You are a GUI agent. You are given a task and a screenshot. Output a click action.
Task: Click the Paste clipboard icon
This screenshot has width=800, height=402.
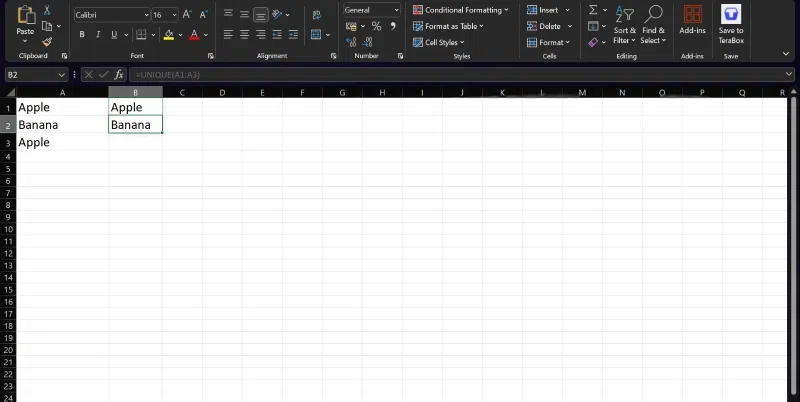pos(26,15)
